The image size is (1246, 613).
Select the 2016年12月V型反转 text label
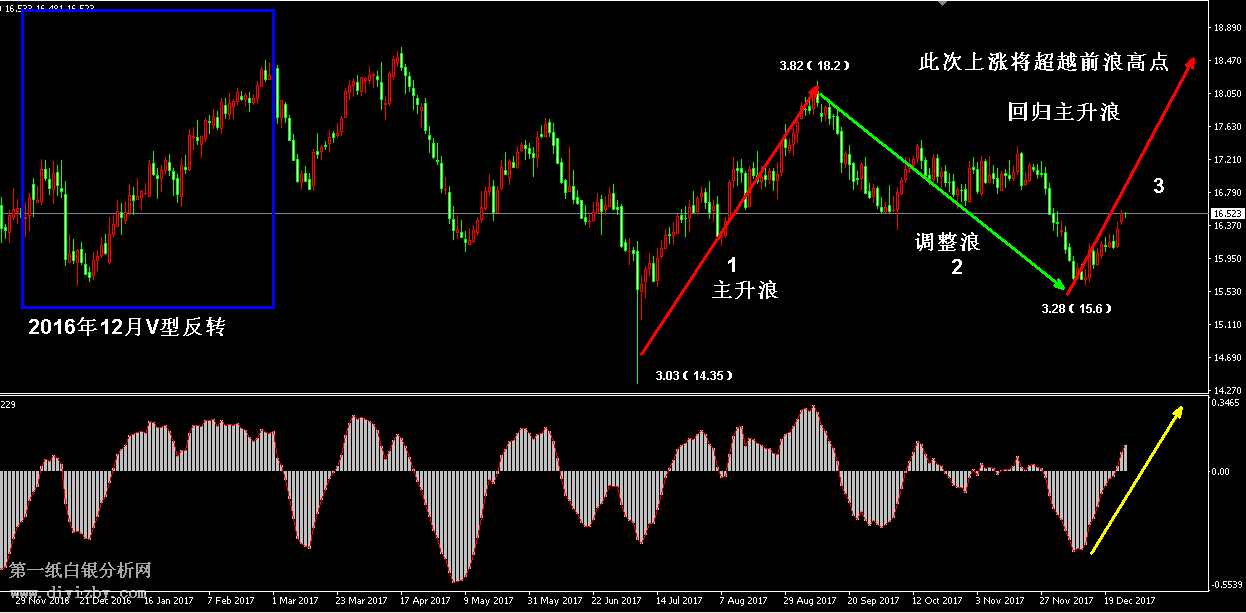[126, 327]
